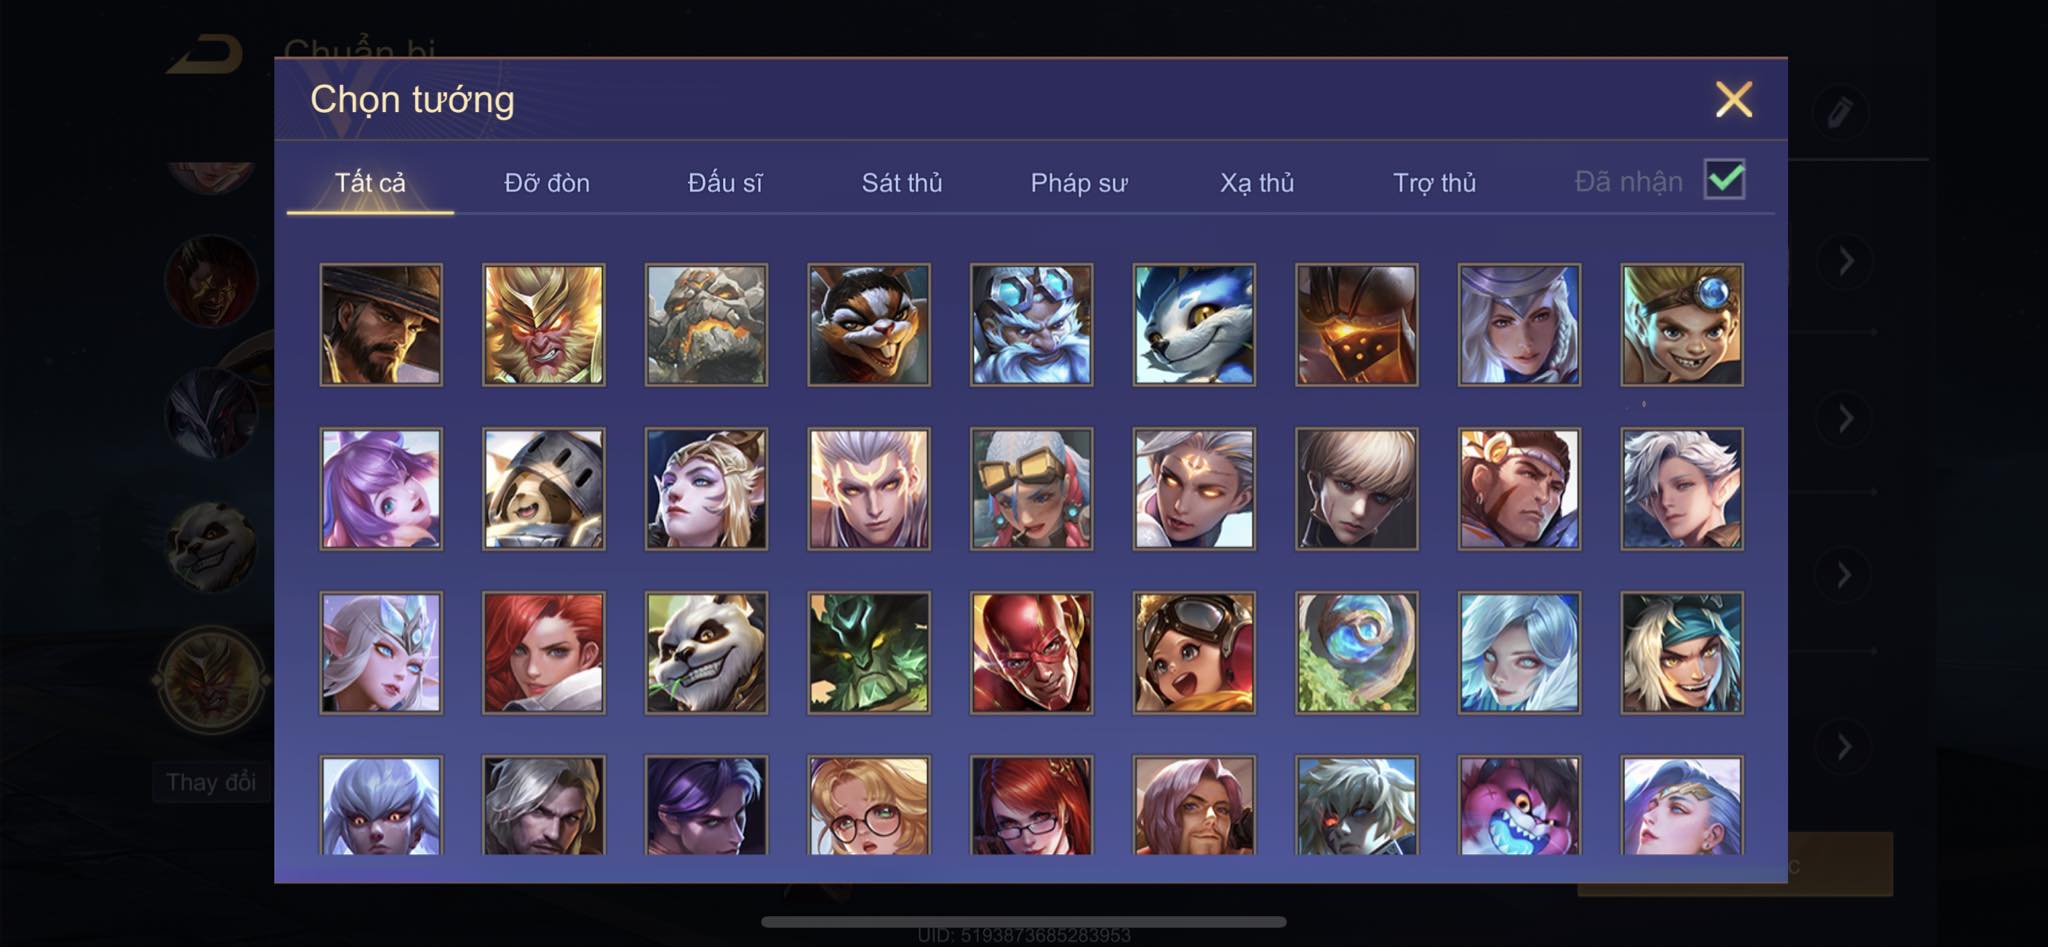The image size is (2048, 947).
Task: Open the Sát thủ tab
Action: click(x=902, y=183)
